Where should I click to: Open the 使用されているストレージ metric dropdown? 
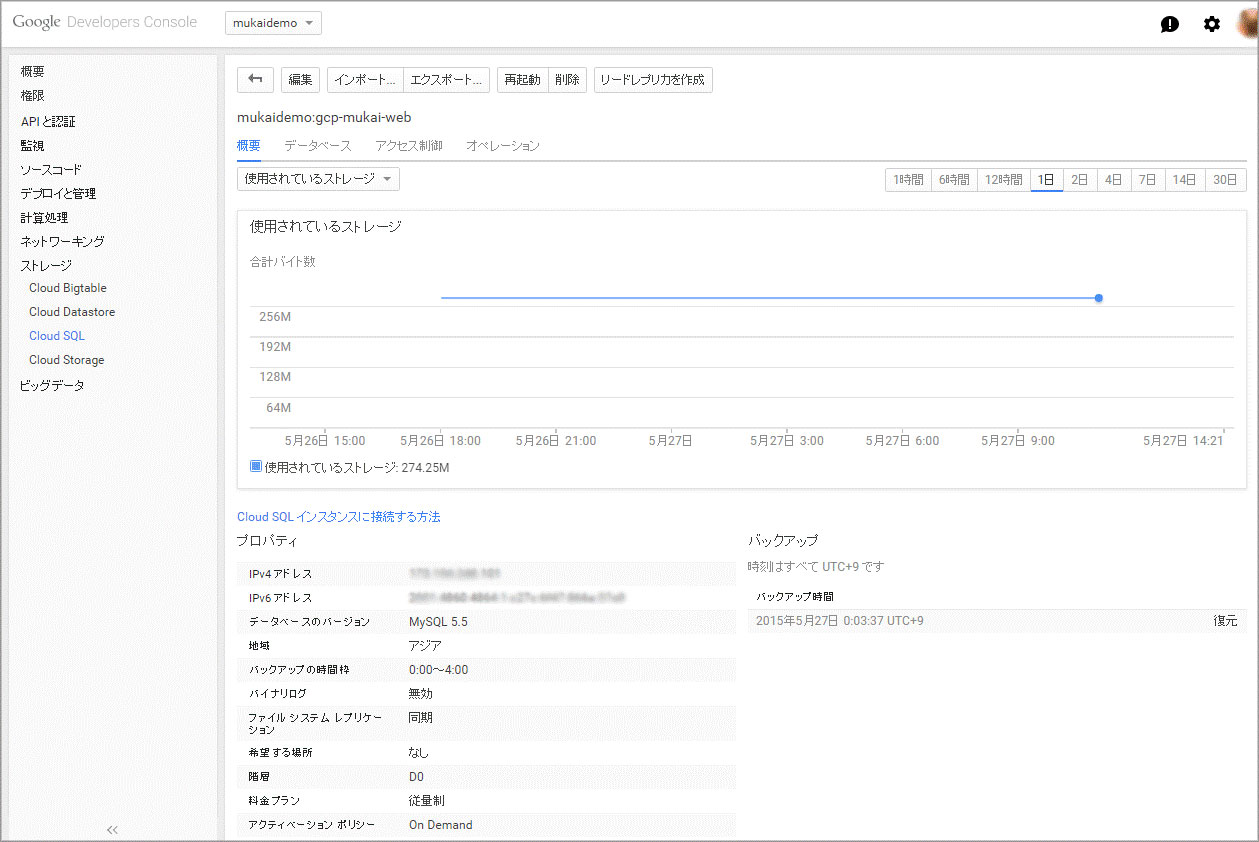click(318, 179)
